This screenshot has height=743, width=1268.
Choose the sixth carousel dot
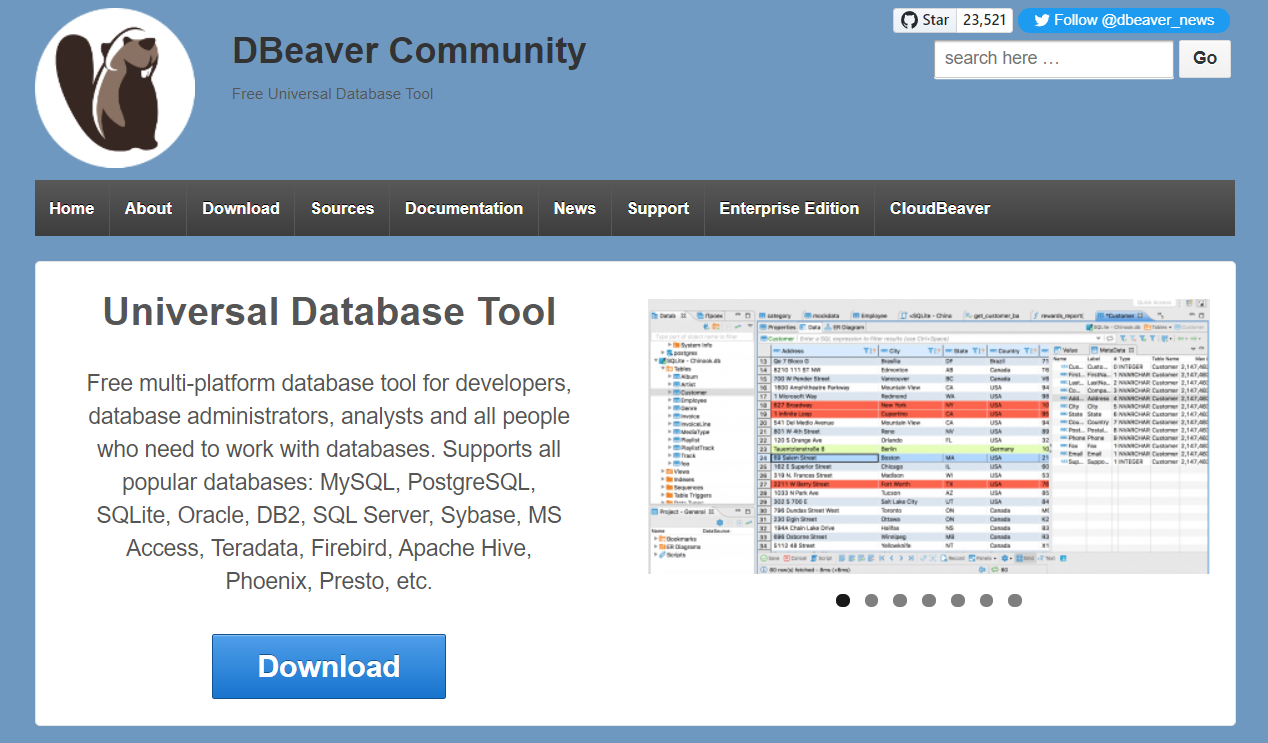(986, 600)
